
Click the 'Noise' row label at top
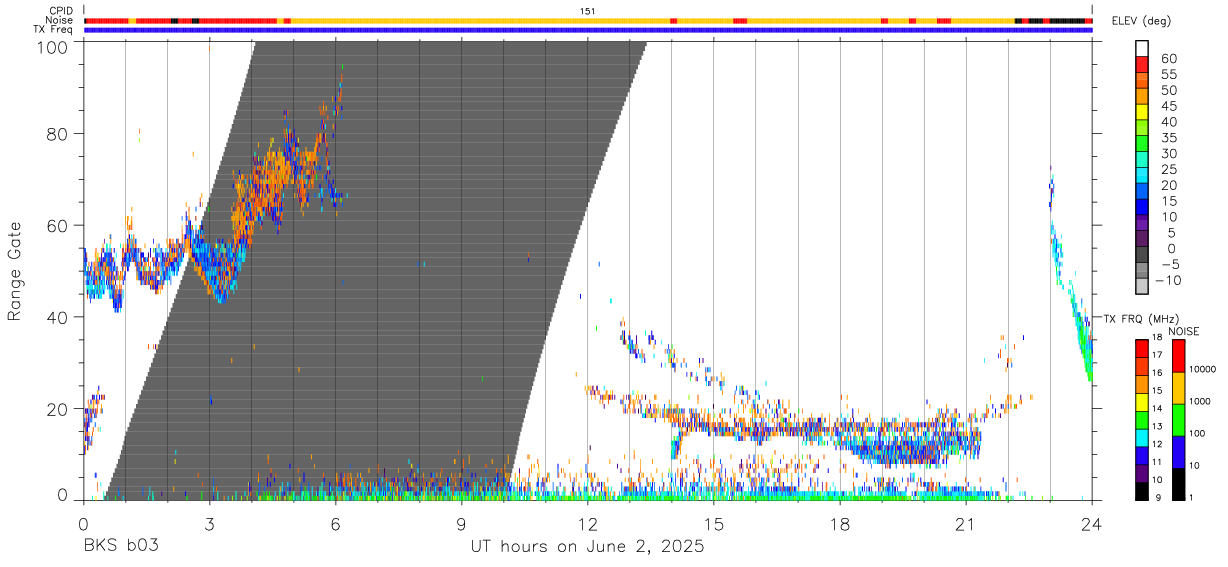[x=60, y=20]
